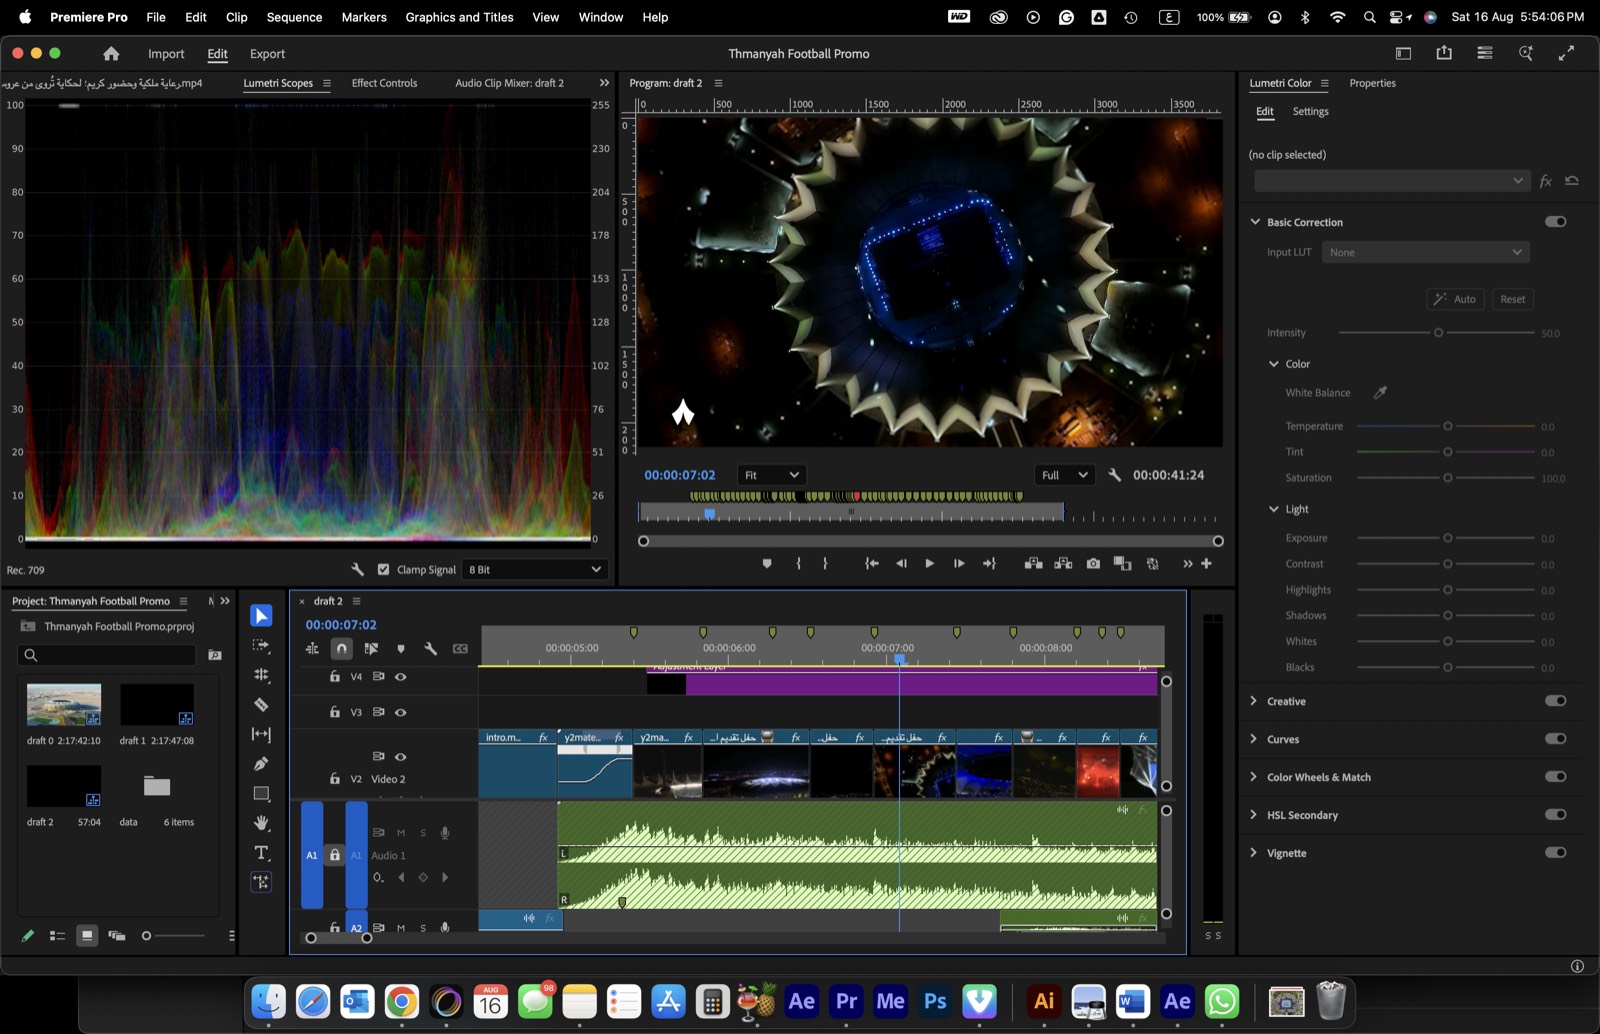Open the Sequence menu
1600x1034 pixels.
click(294, 17)
